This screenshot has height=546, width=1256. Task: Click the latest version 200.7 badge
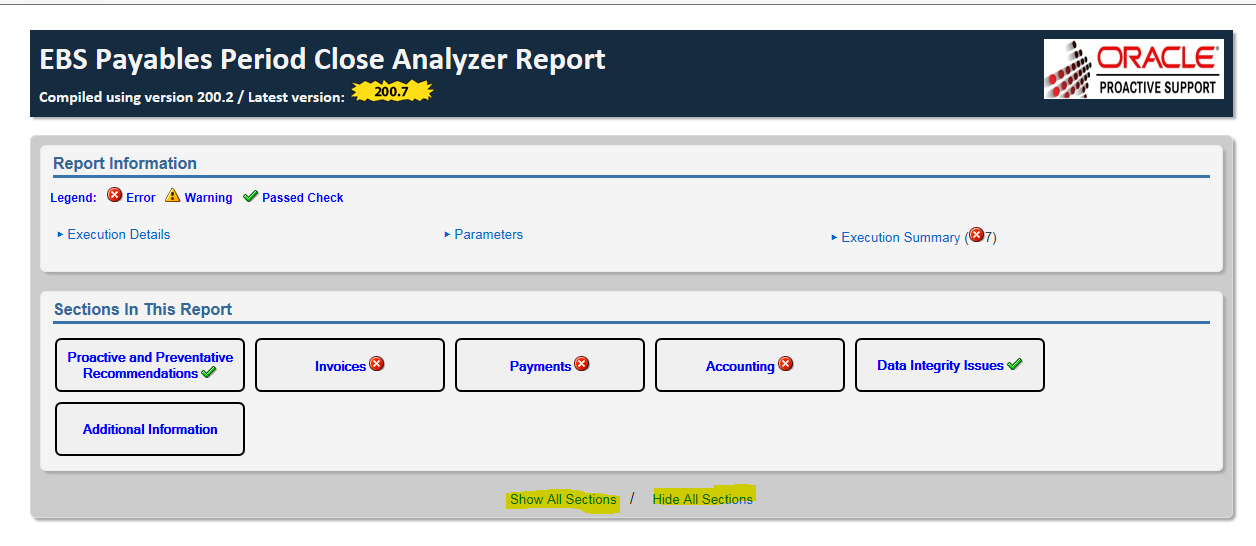(x=392, y=92)
